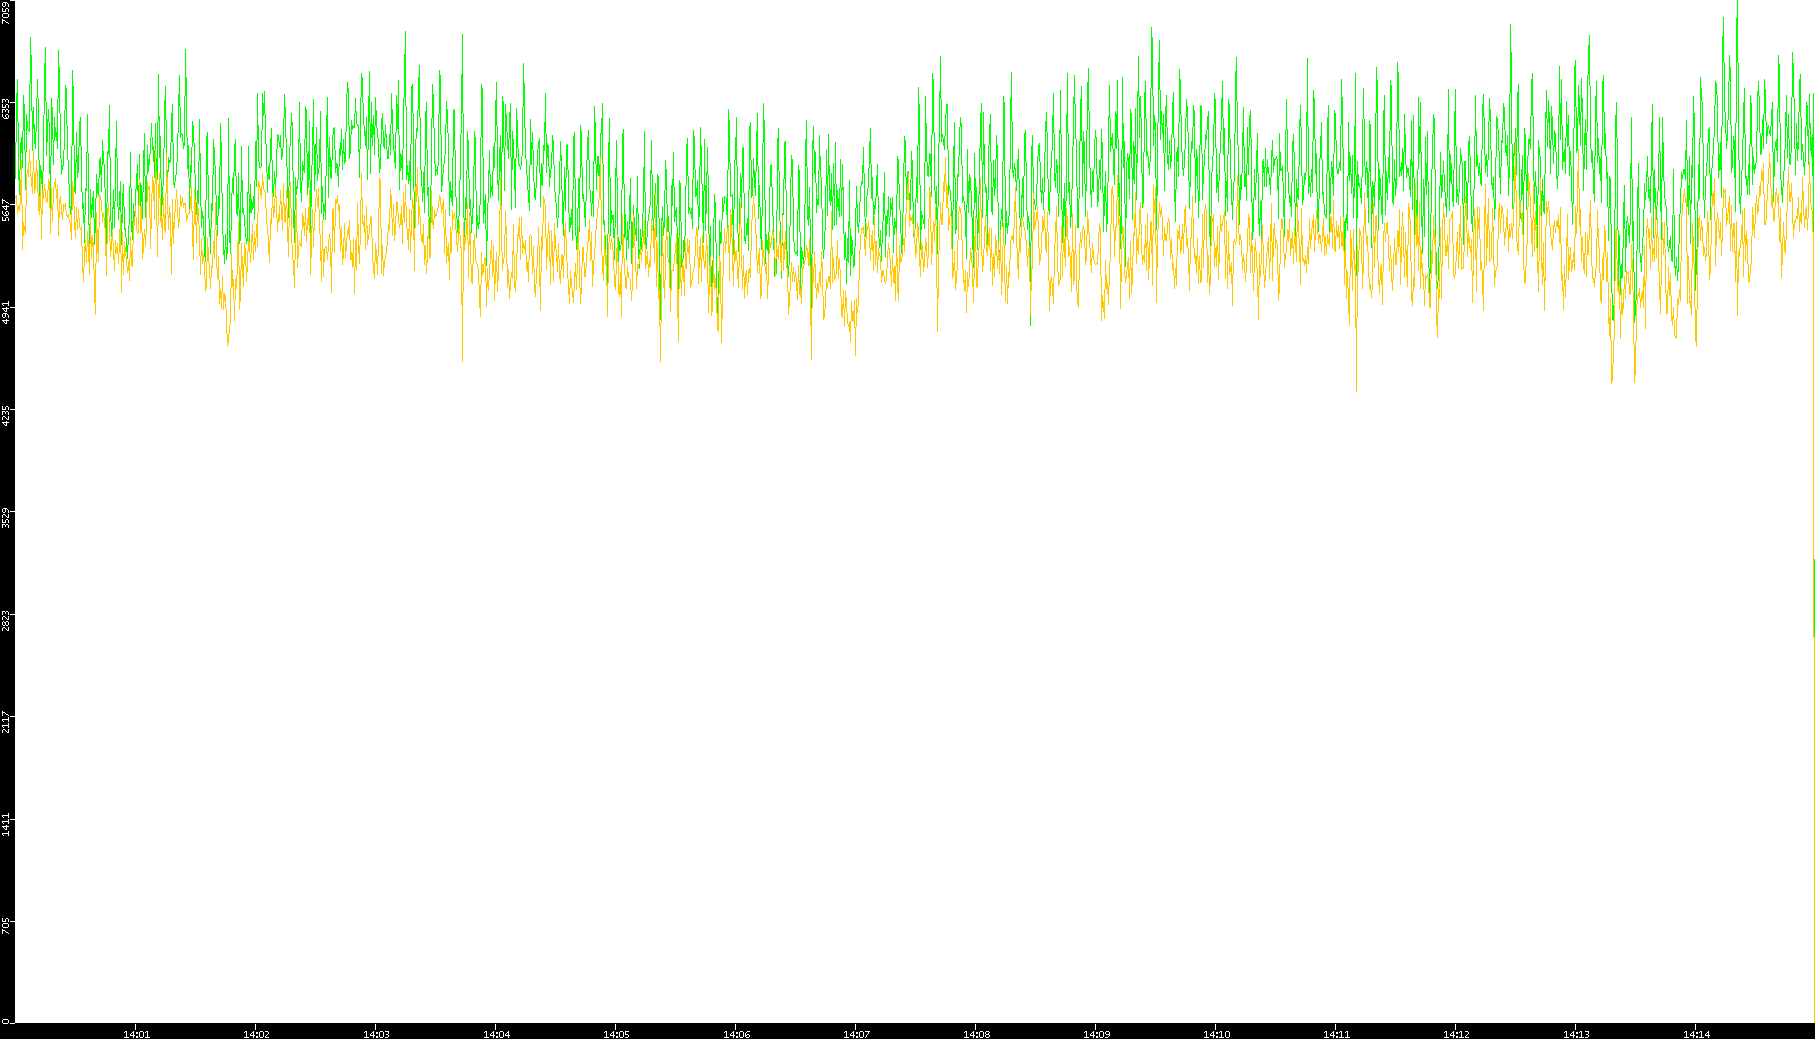
Task: Click the 14:10 time axis label
Action: coord(1216,1034)
